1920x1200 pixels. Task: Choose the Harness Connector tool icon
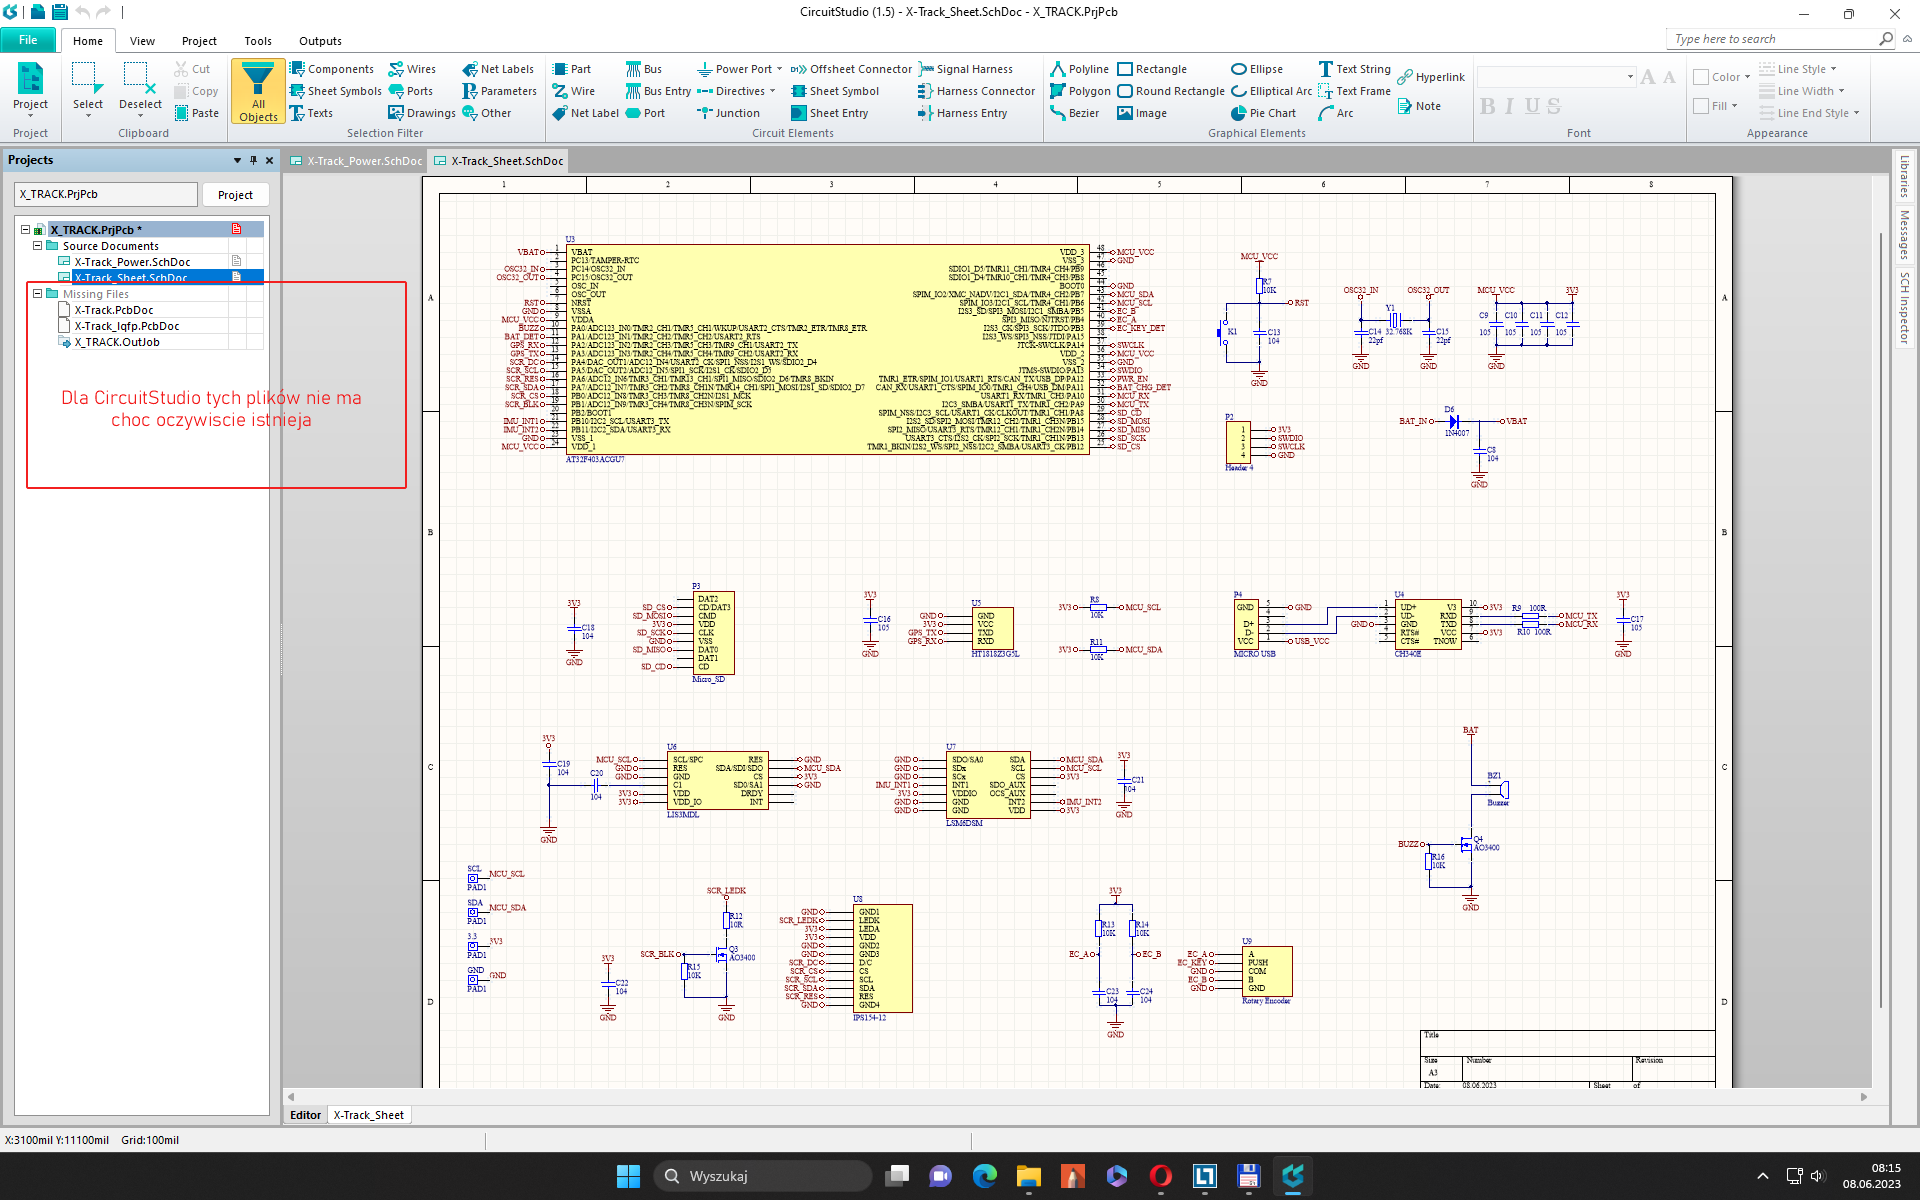925,91
